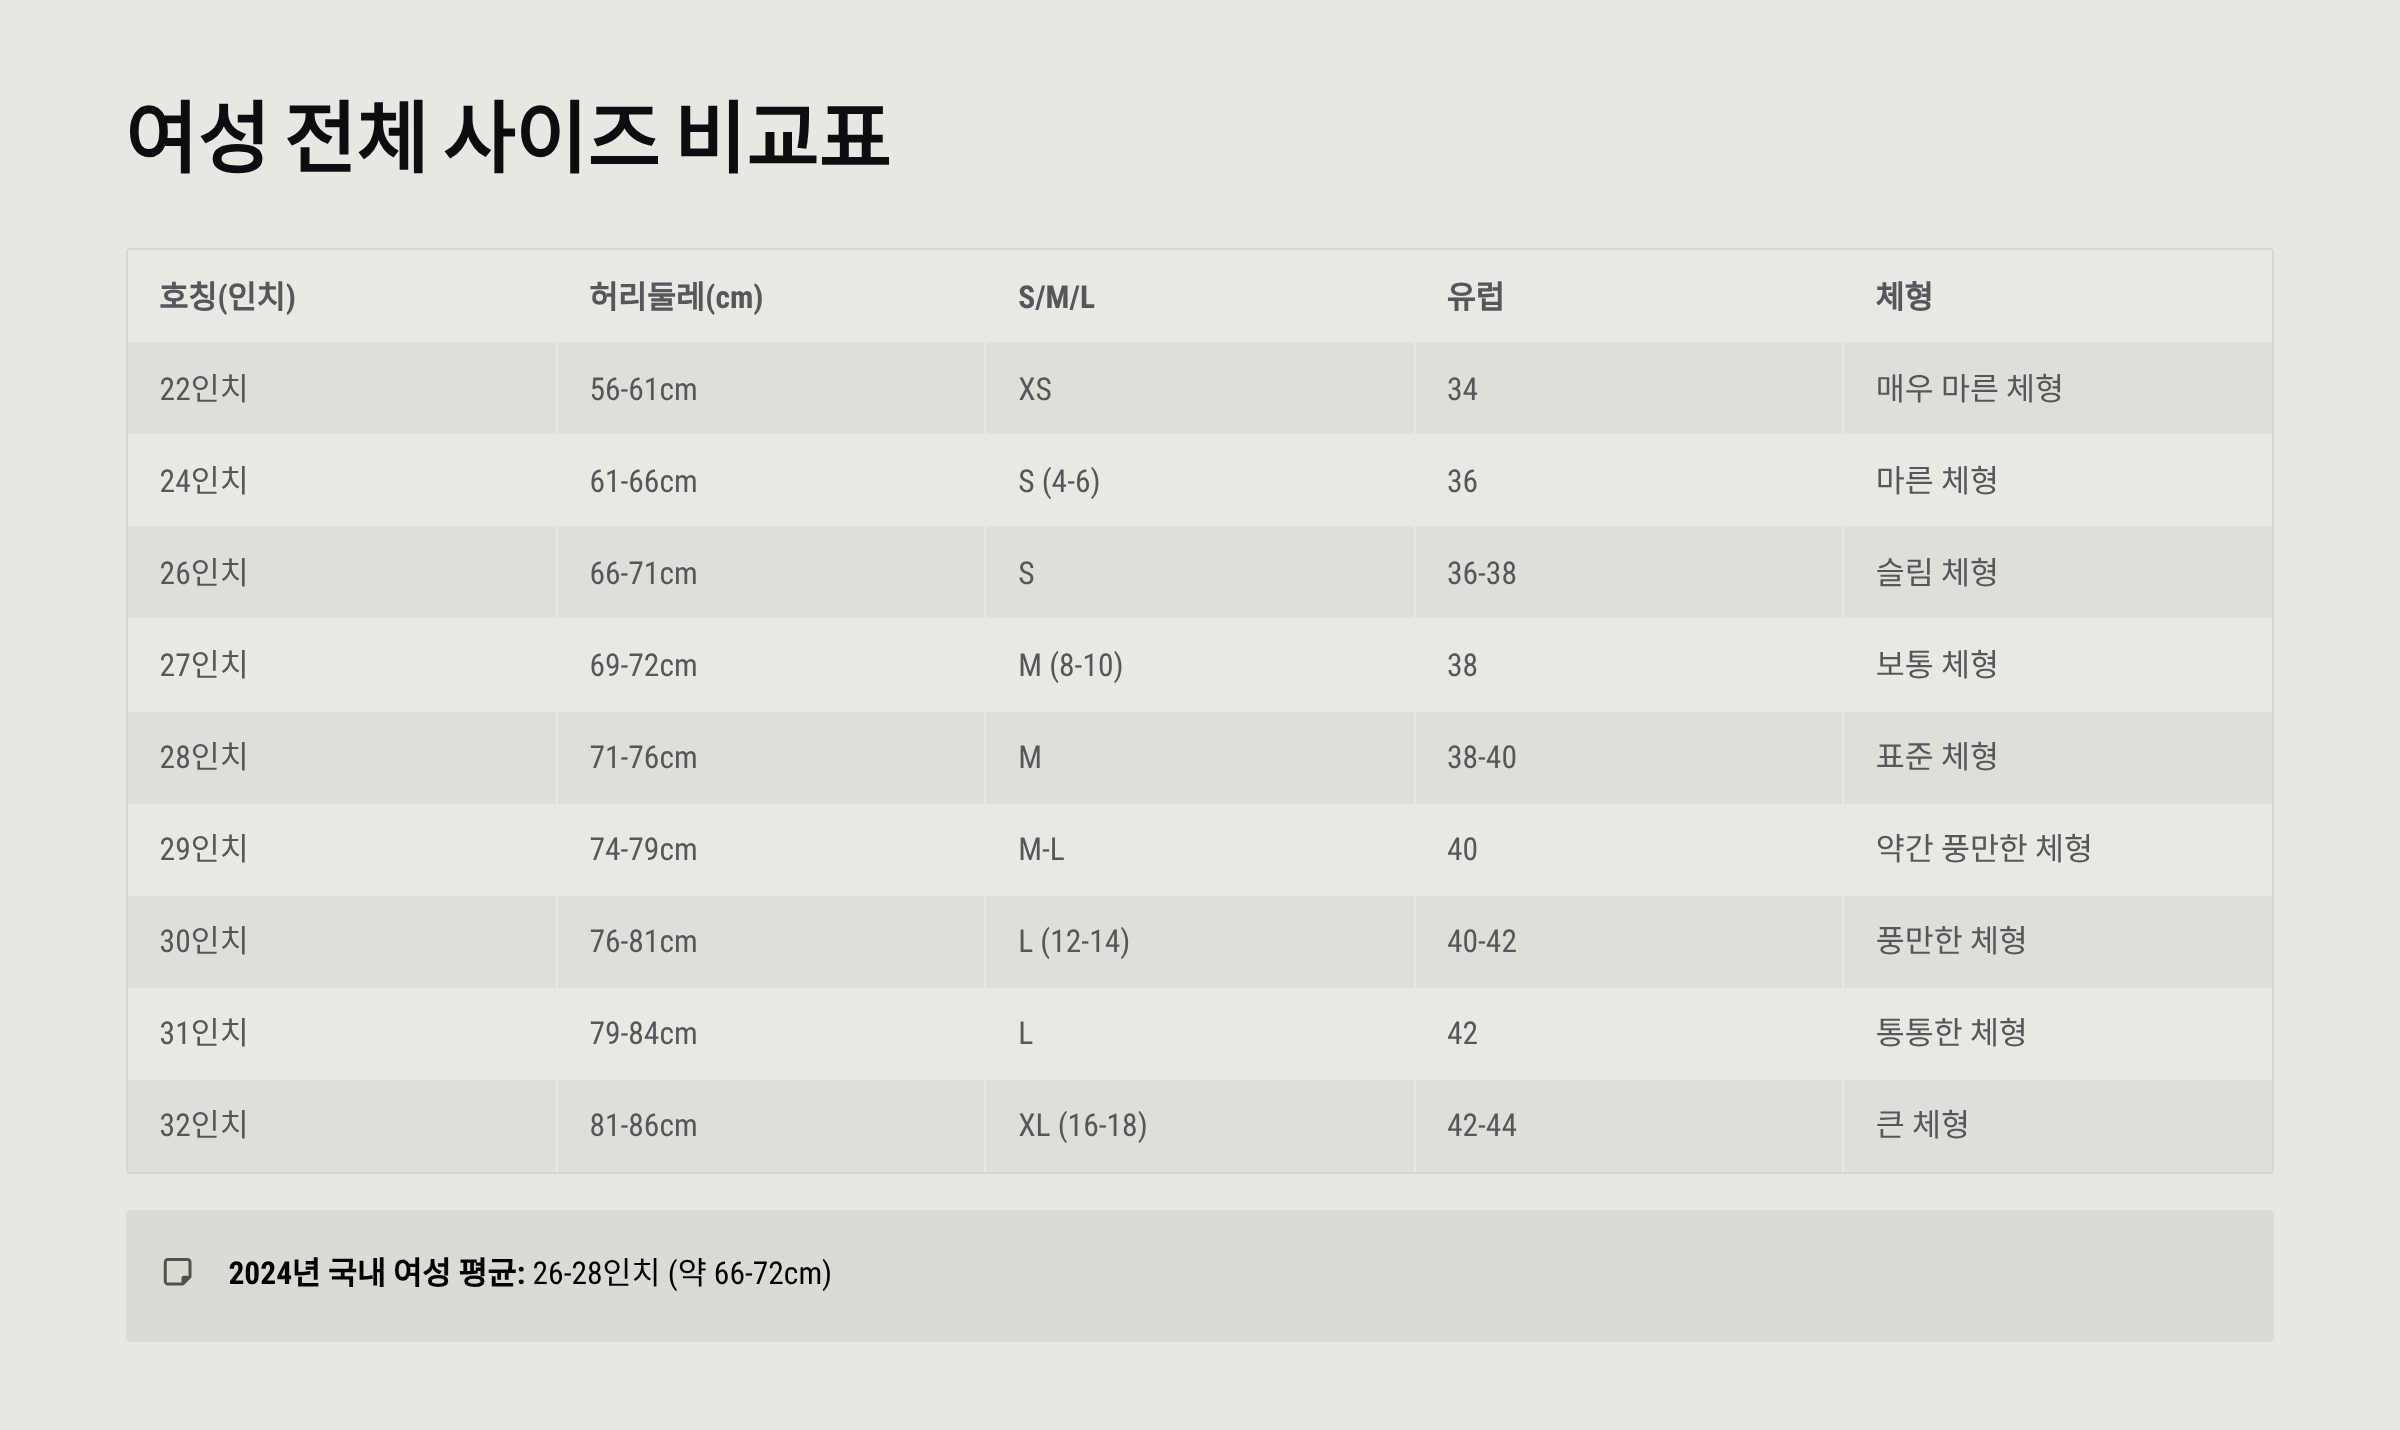The height and width of the screenshot is (1430, 2400).
Task: Click the 여성 전체 사이즈 비교표 heading
Action: tap(508, 135)
